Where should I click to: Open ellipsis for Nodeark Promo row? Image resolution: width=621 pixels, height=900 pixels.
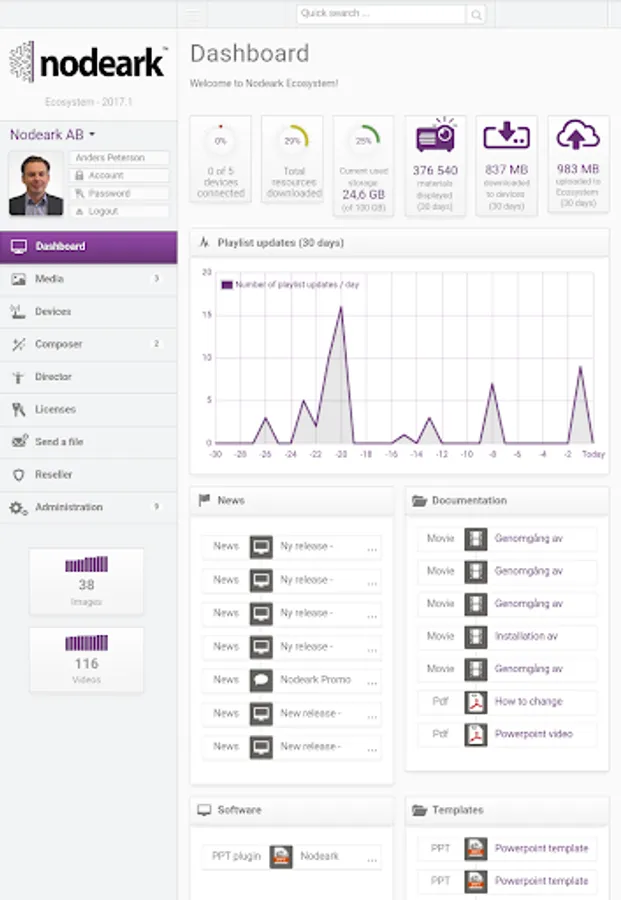(x=372, y=682)
